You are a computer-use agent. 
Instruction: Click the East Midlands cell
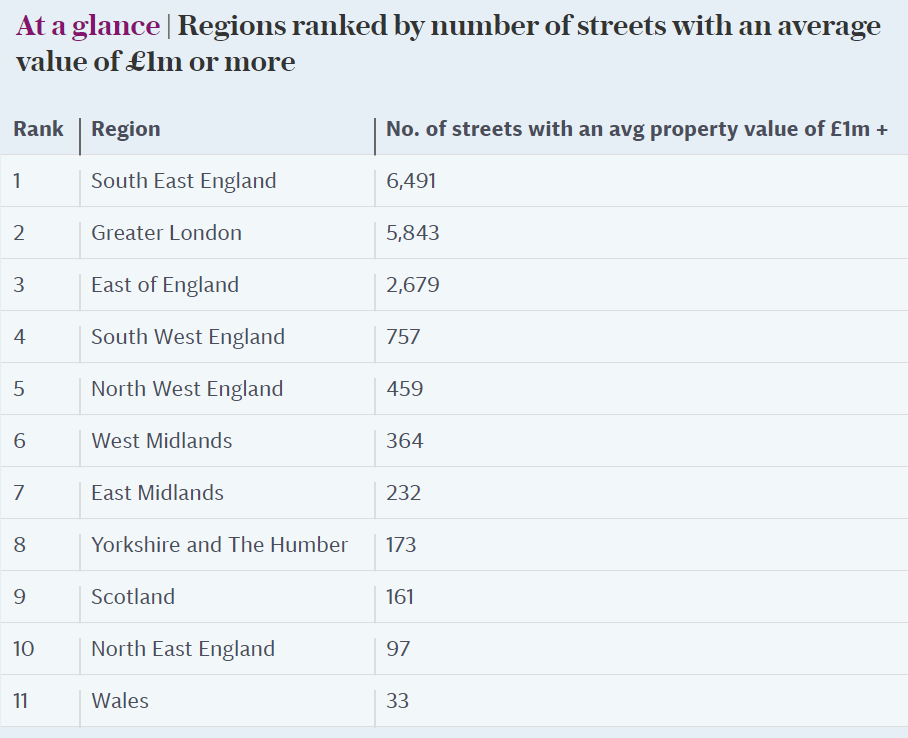(x=157, y=493)
